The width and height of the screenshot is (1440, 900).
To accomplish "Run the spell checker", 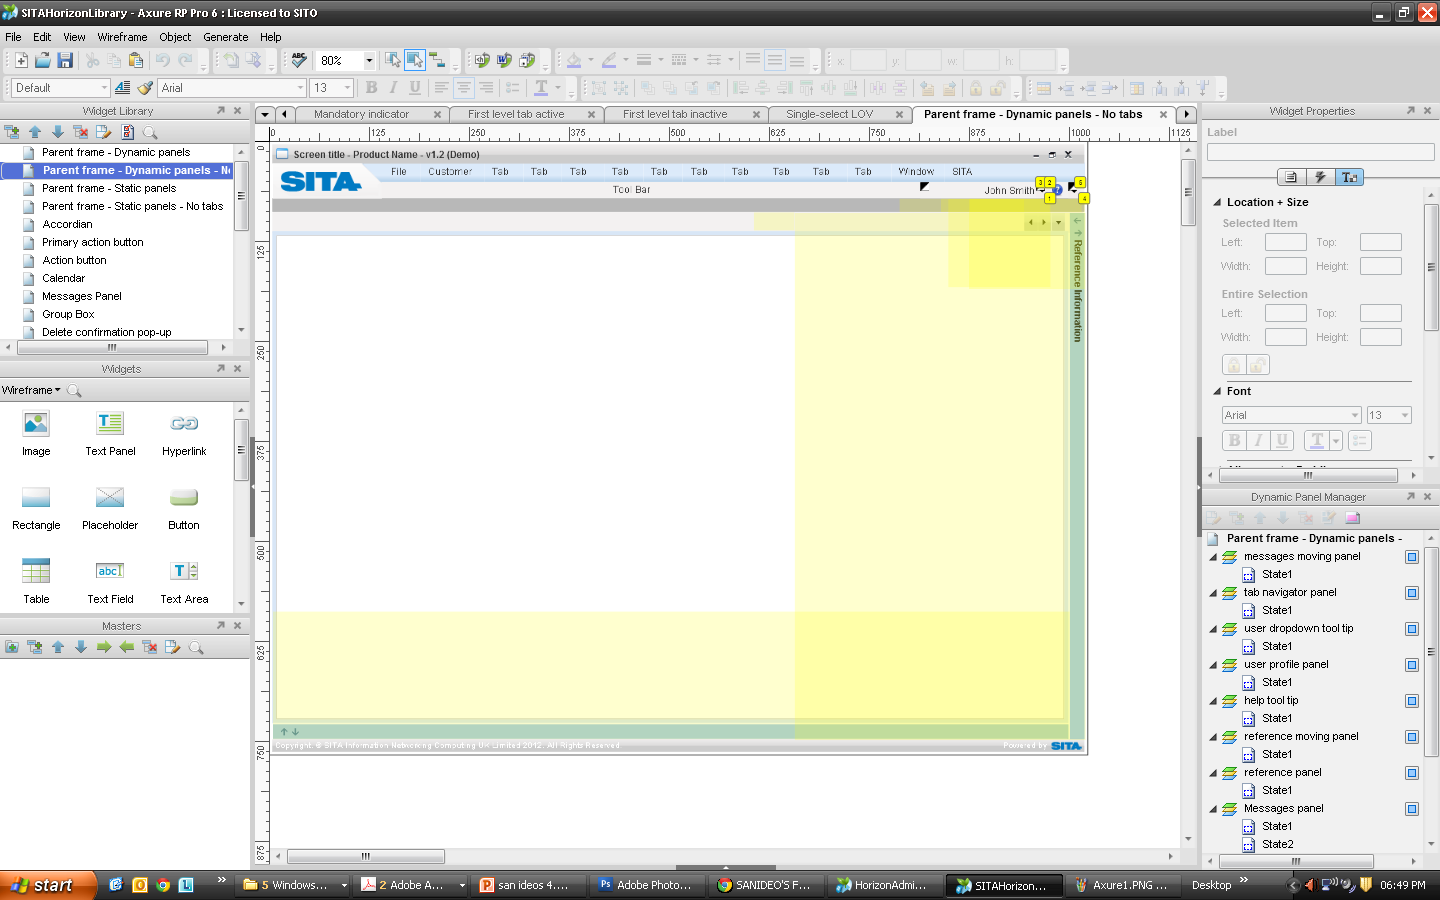I will pyautogui.click(x=298, y=60).
